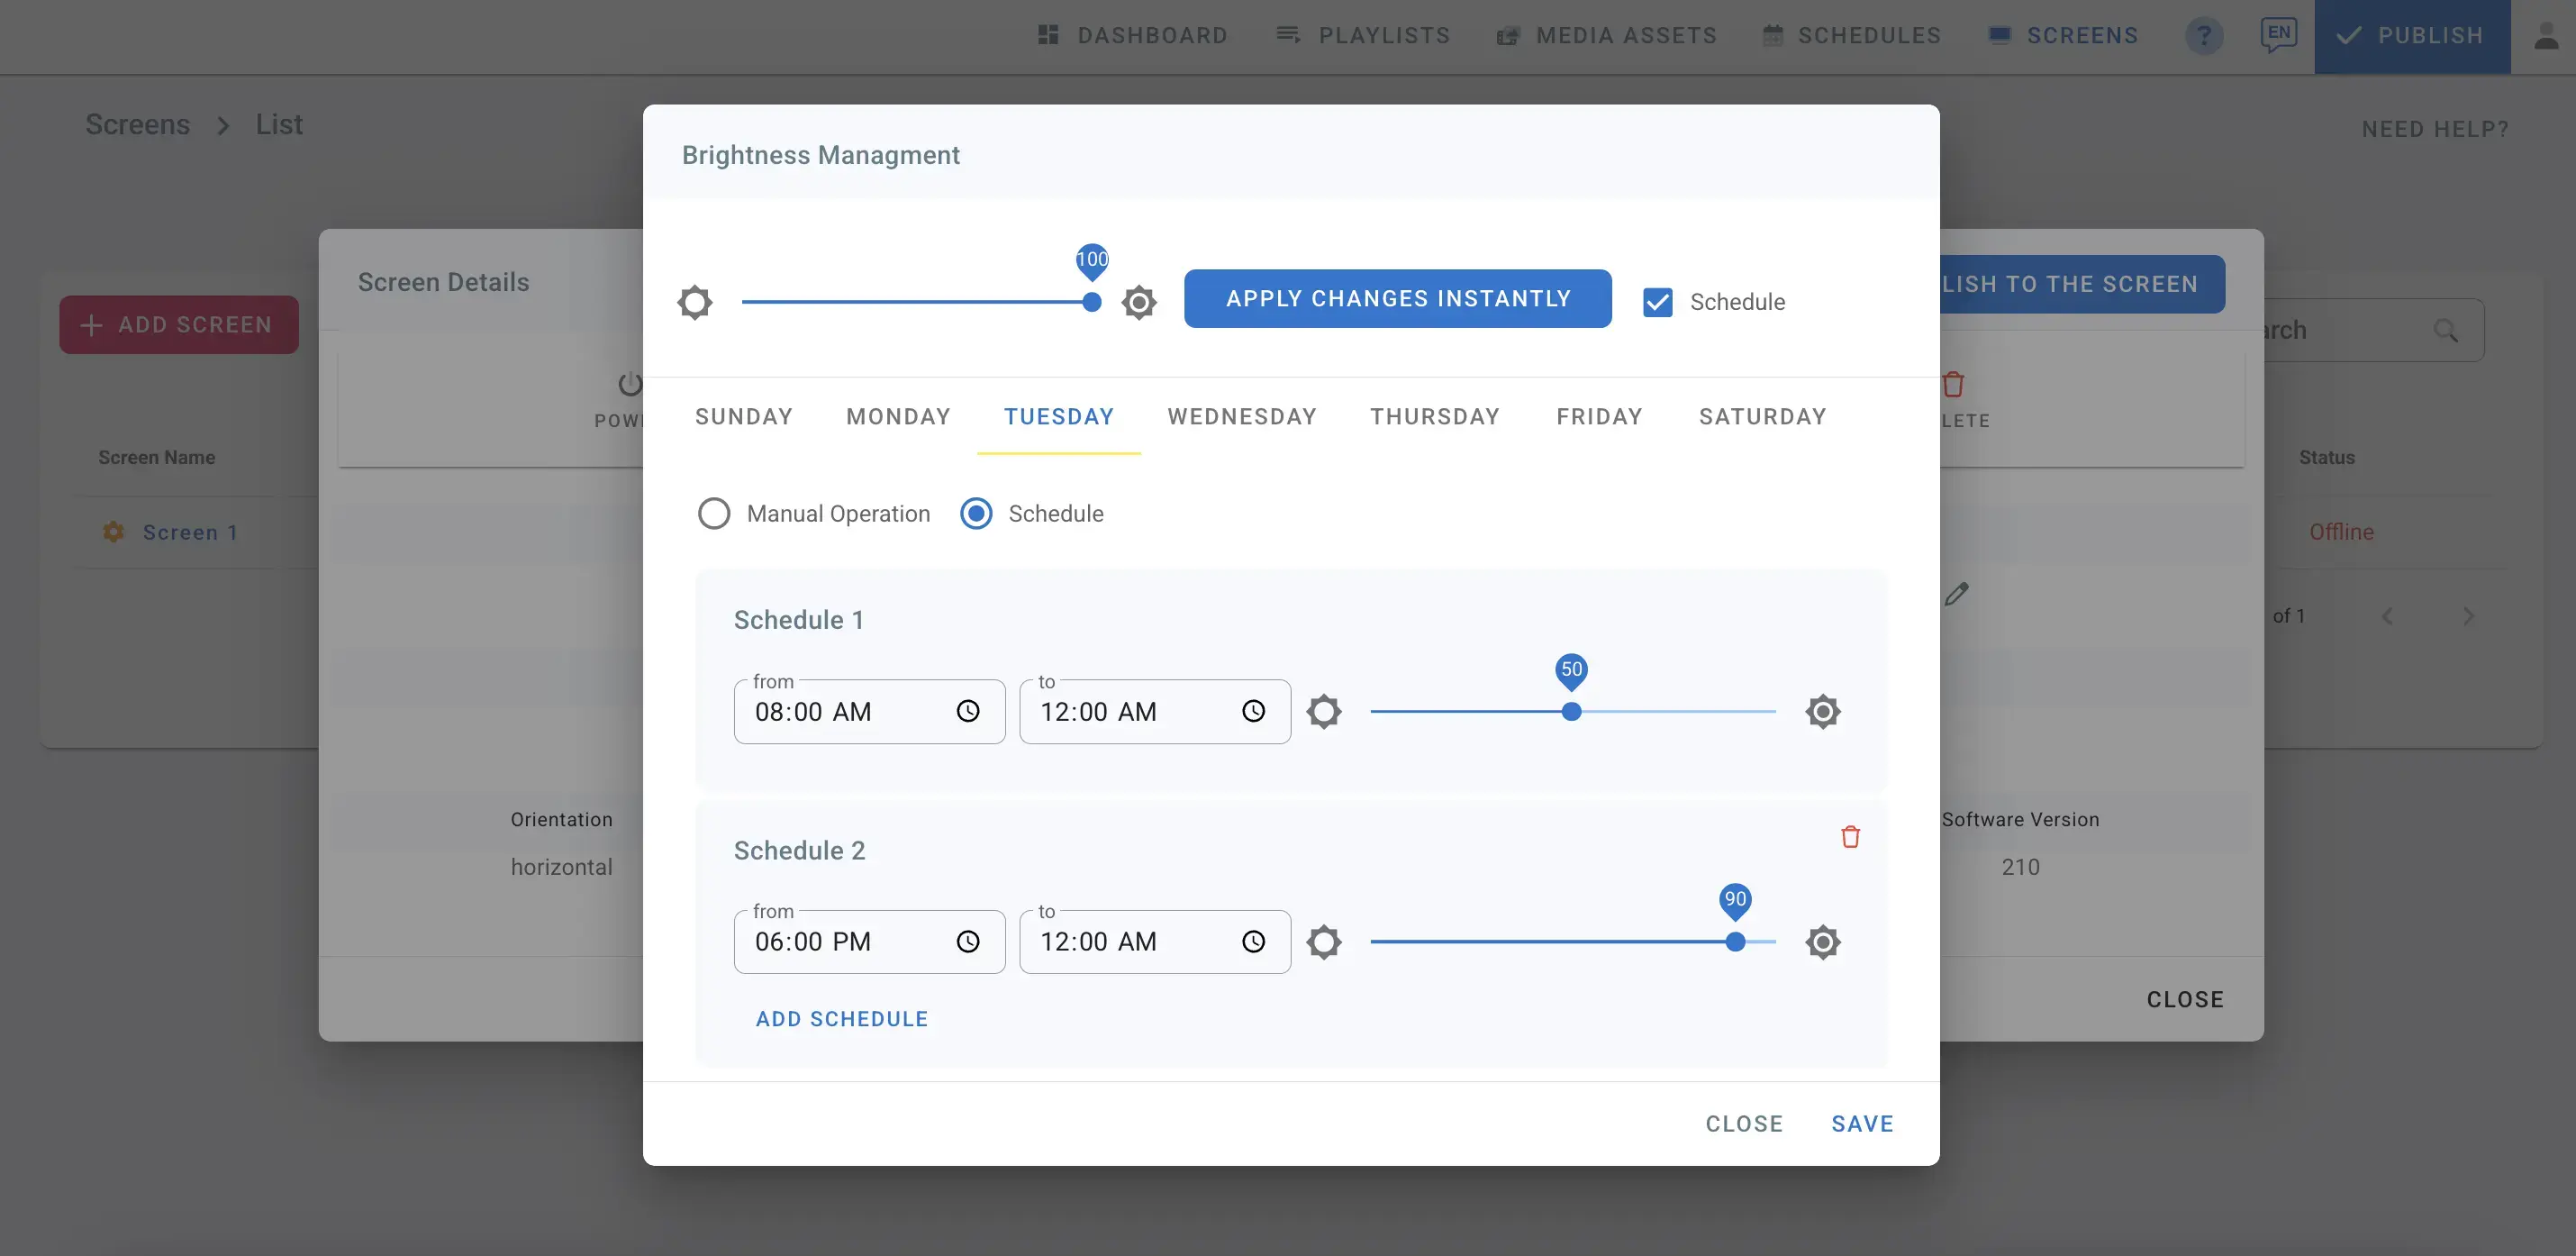The image size is (2576, 1256).
Task: Click the Schedule 1 brightness slider handle at 50
Action: coord(1571,711)
